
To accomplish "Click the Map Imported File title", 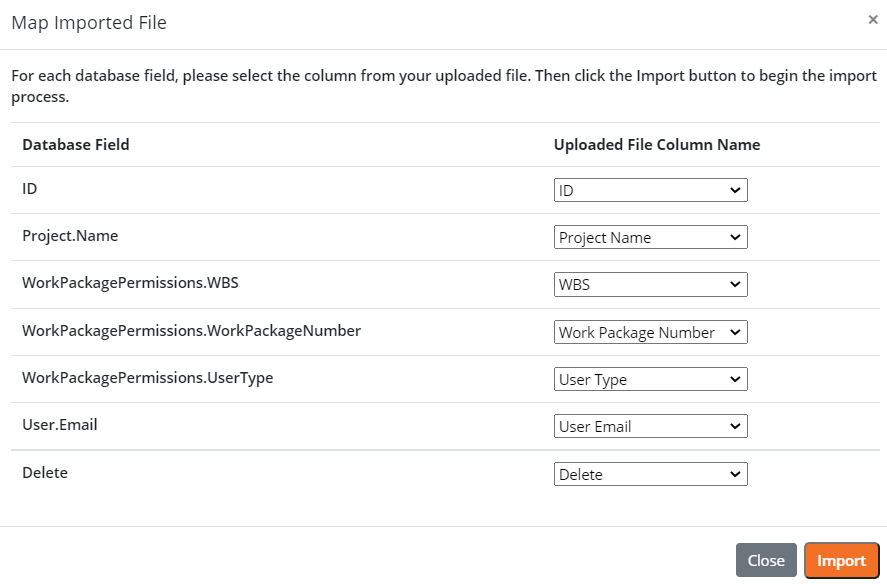I will [89, 22].
